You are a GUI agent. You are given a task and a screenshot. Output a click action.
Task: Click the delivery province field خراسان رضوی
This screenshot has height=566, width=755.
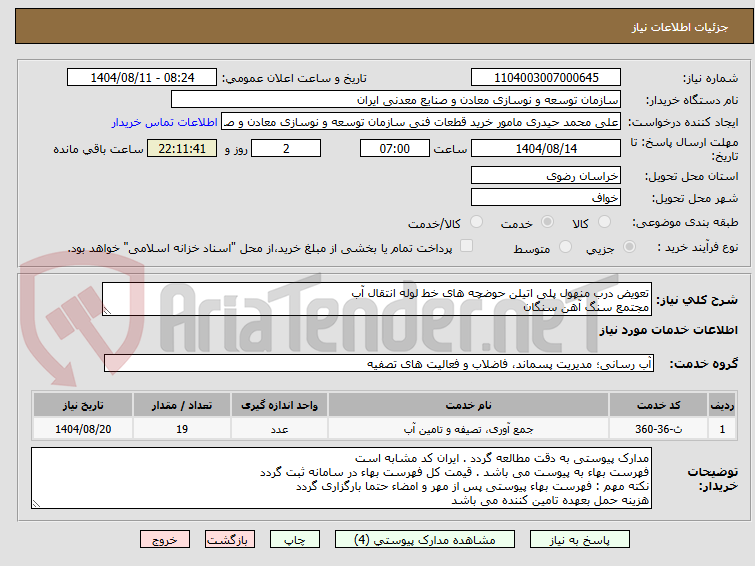(x=546, y=175)
